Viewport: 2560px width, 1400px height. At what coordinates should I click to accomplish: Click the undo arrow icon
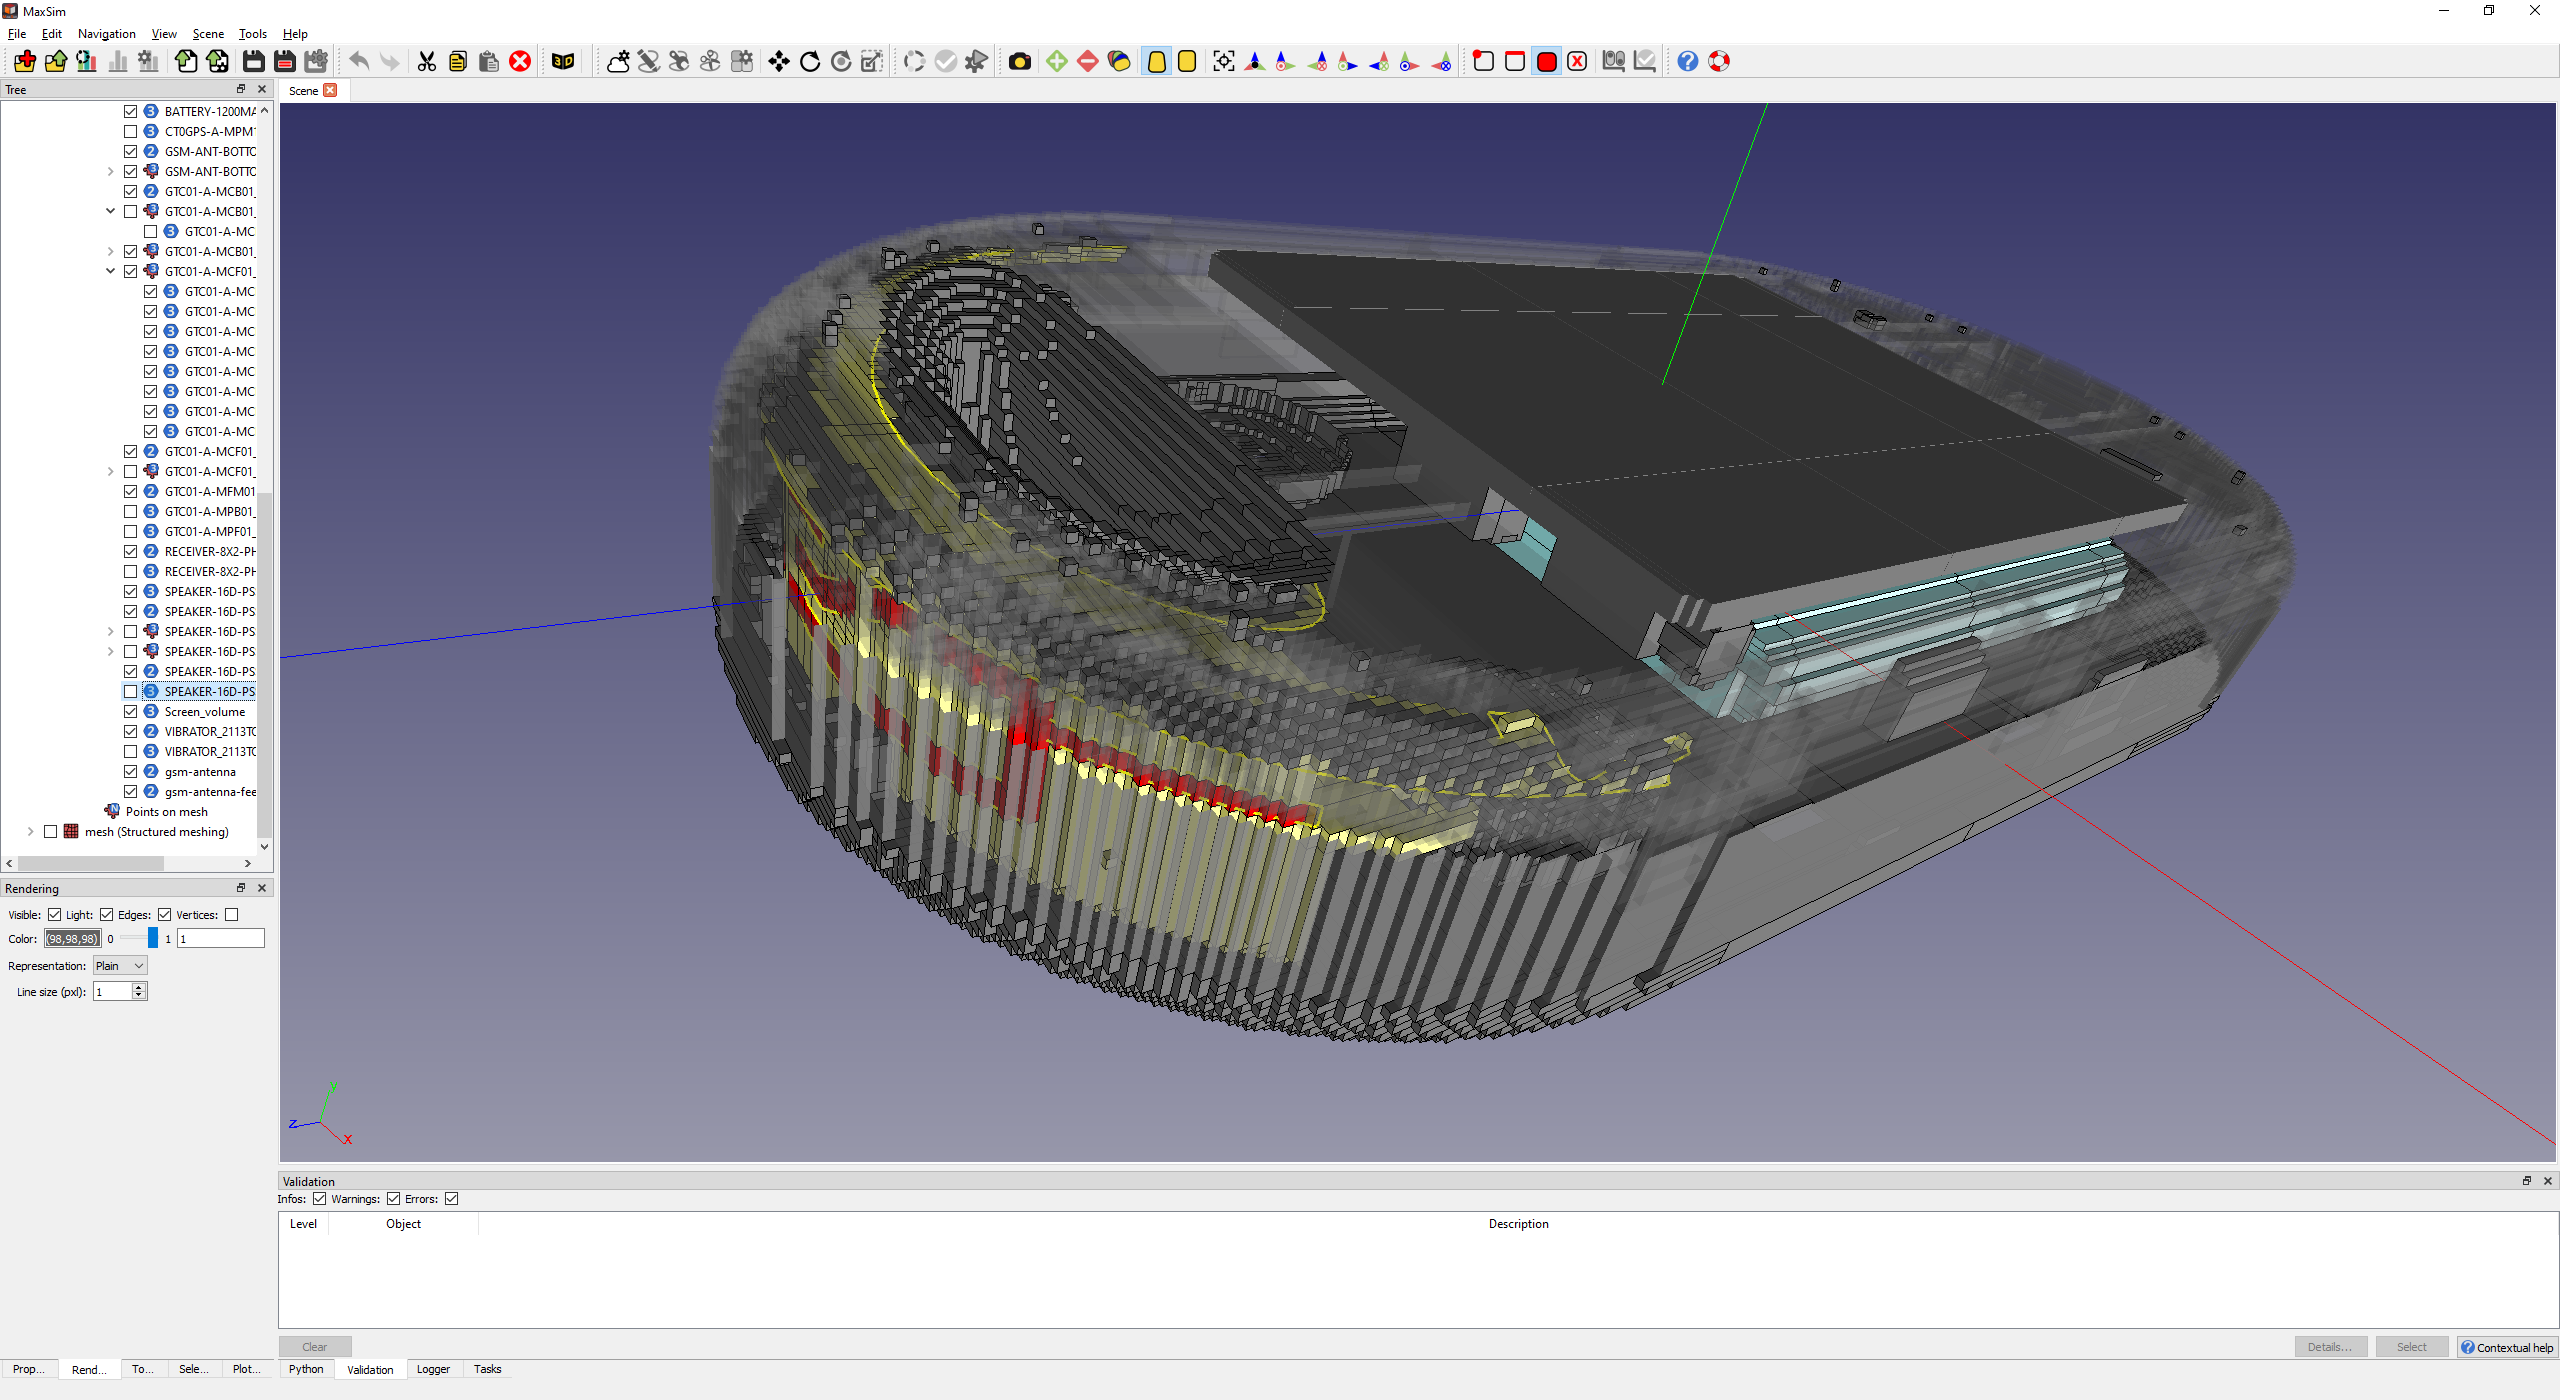(359, 62)
